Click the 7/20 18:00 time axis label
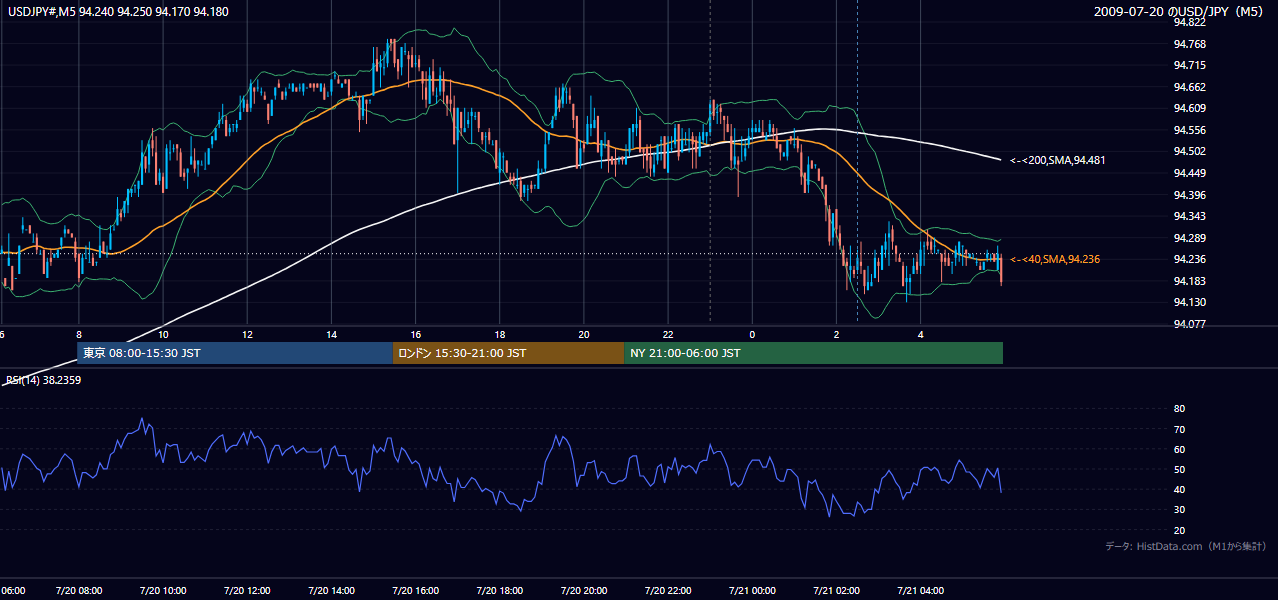Image resolution: width=1278 pixels, height=600 pixels. pos(500,591)
